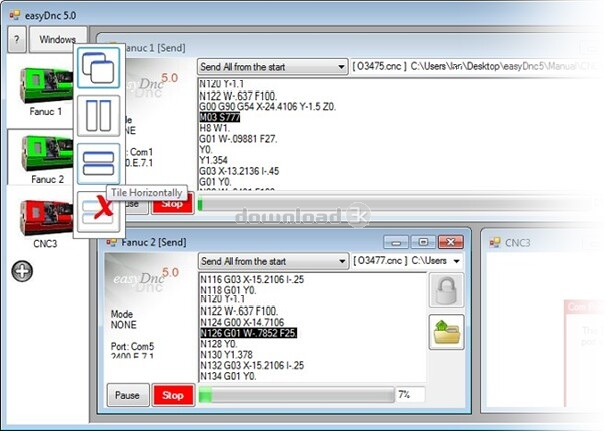The image size is (607, 431).
Task: Open the Windows menu
Action: 58,39
